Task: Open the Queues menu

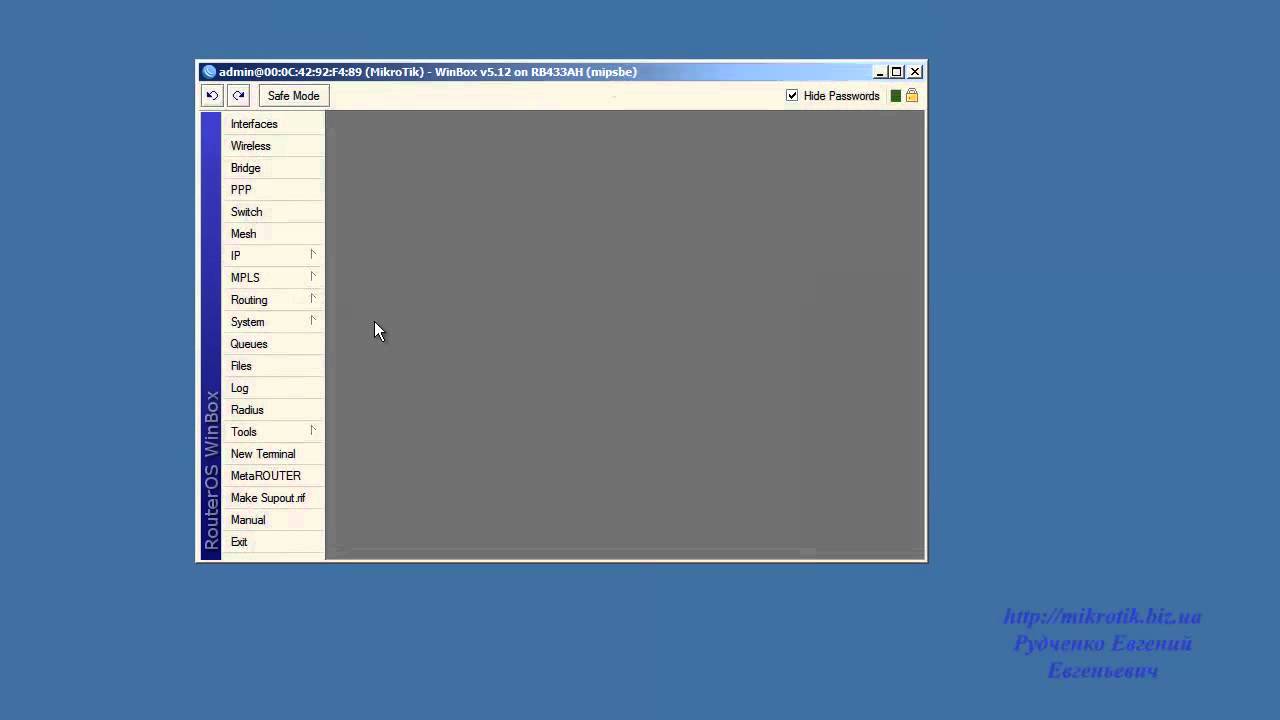Action: coord(273,344)
